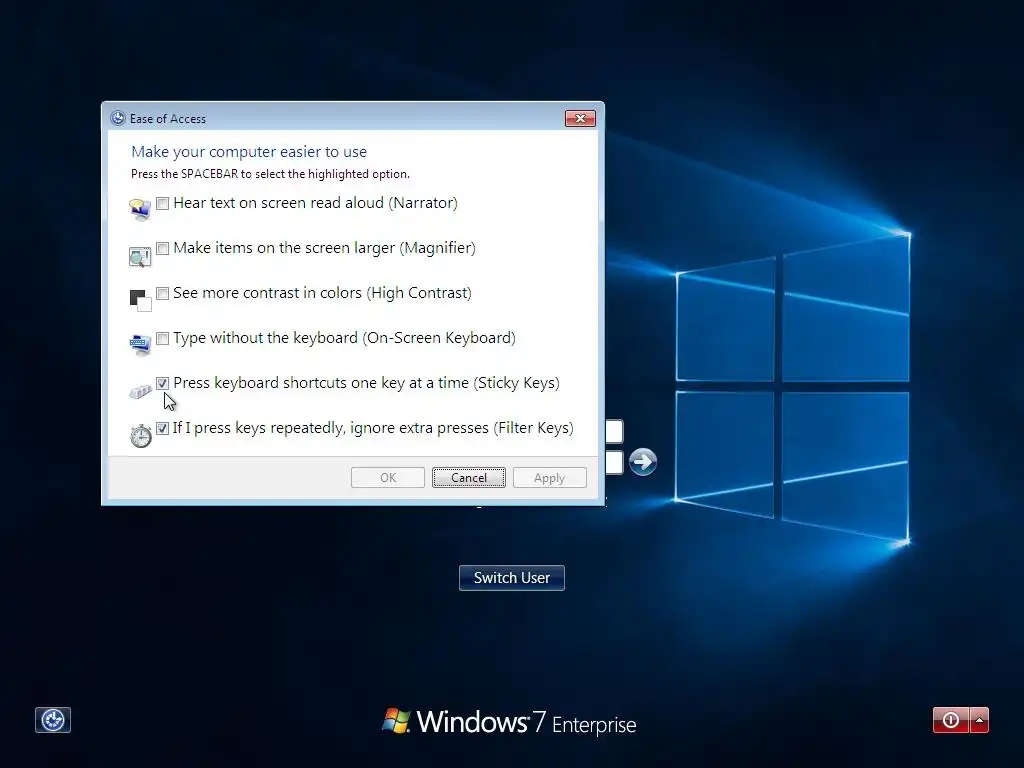This screenshot has width=1024, height=768.
Task: Click the 'Press the SPACEBAR to select' instruction text
Action: coord(270,174)
